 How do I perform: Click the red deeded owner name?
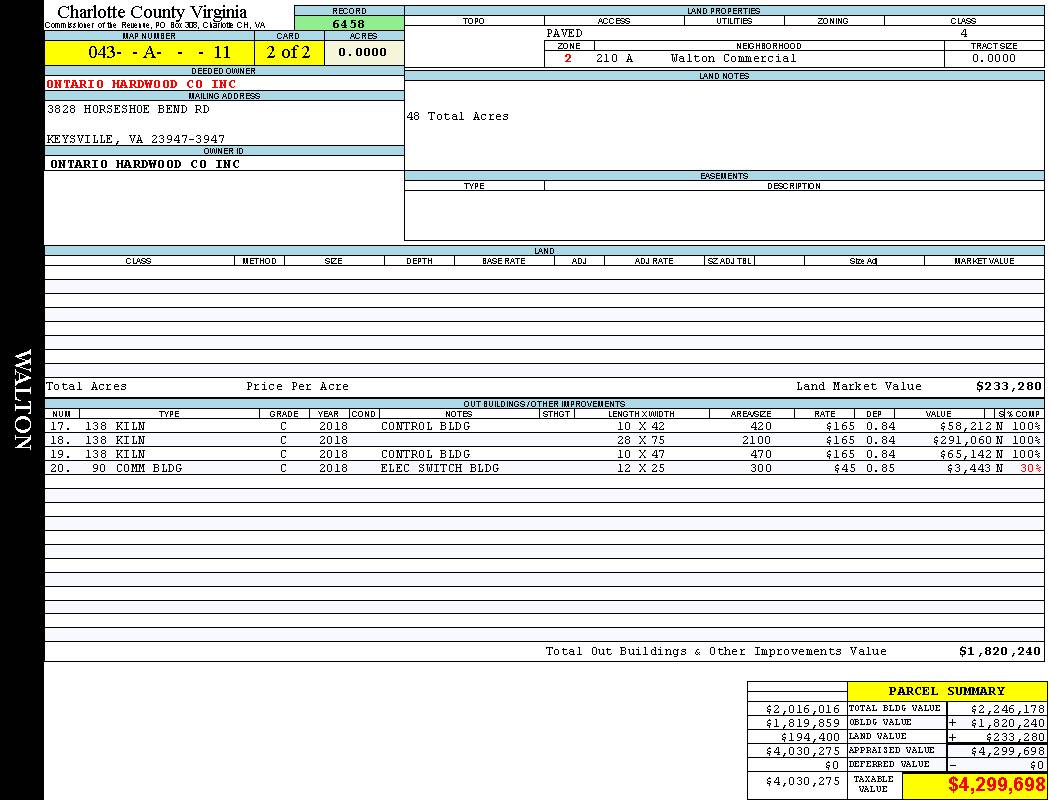point(141,84)
